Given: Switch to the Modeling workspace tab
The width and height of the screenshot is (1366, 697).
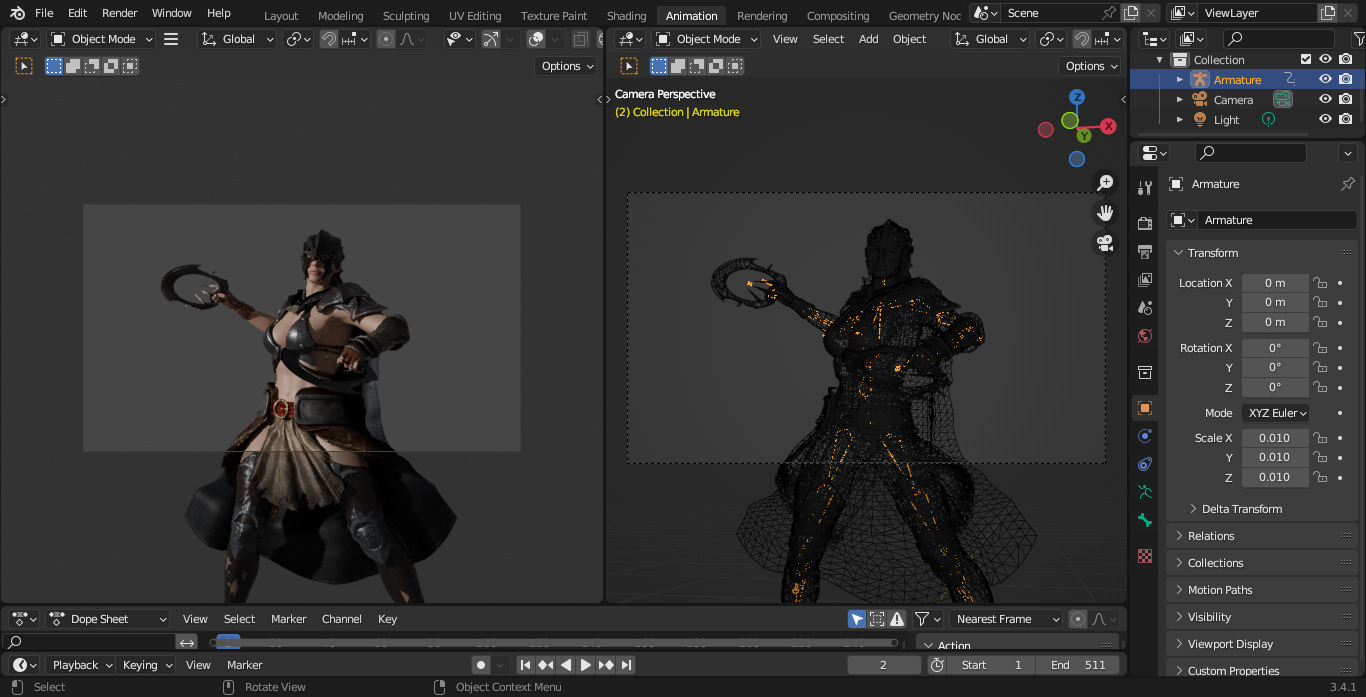Looking at the screenshot, I should click(341, 16).
